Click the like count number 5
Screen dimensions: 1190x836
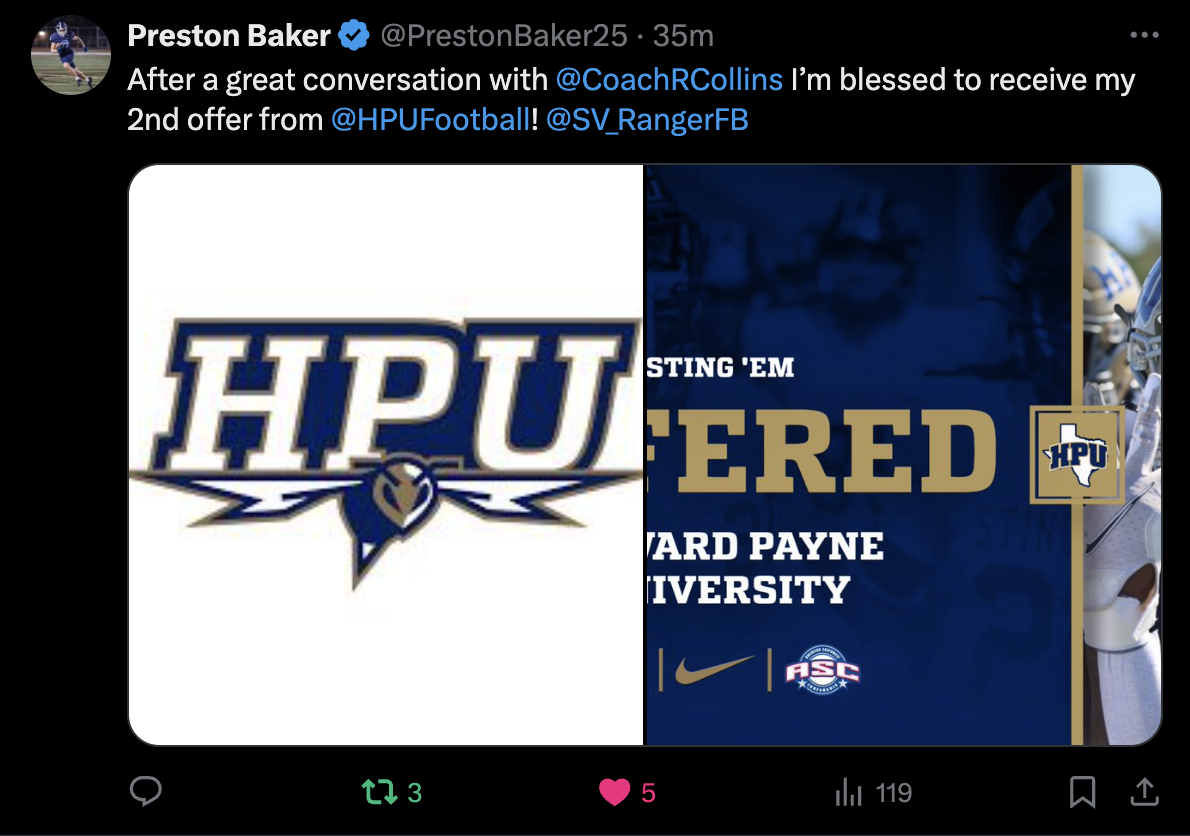coord(648,793)
